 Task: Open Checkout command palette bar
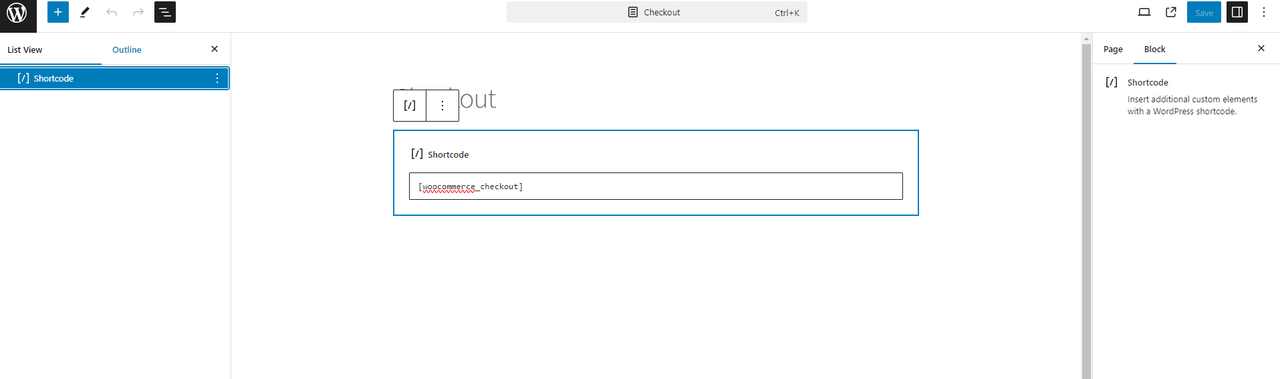pyautogui.click(x=657, y=13)
